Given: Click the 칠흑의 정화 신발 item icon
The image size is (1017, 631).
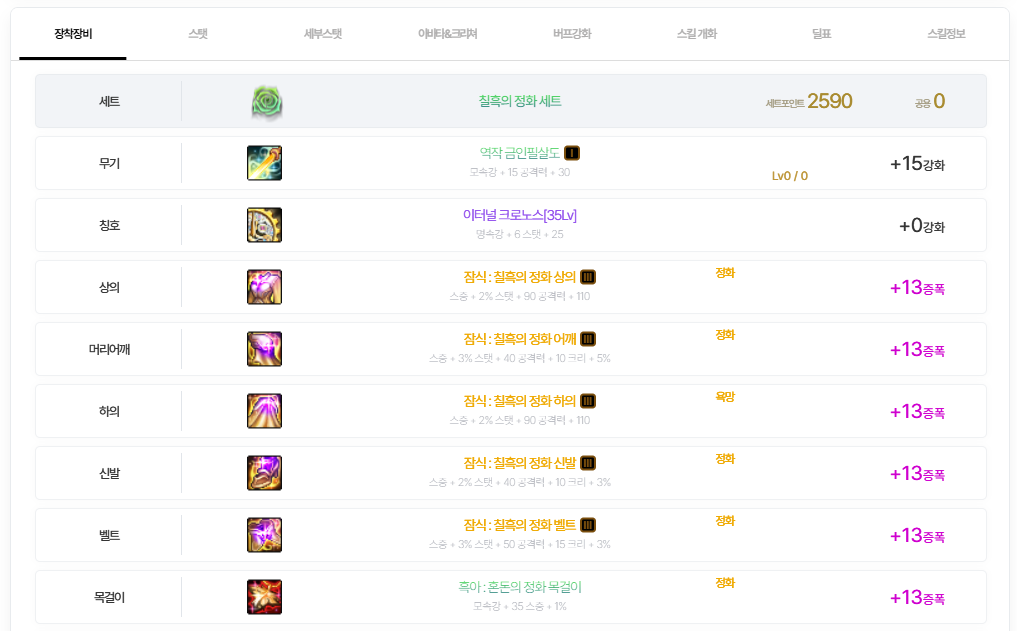Looking at the screenshot, I should point(265,473).
